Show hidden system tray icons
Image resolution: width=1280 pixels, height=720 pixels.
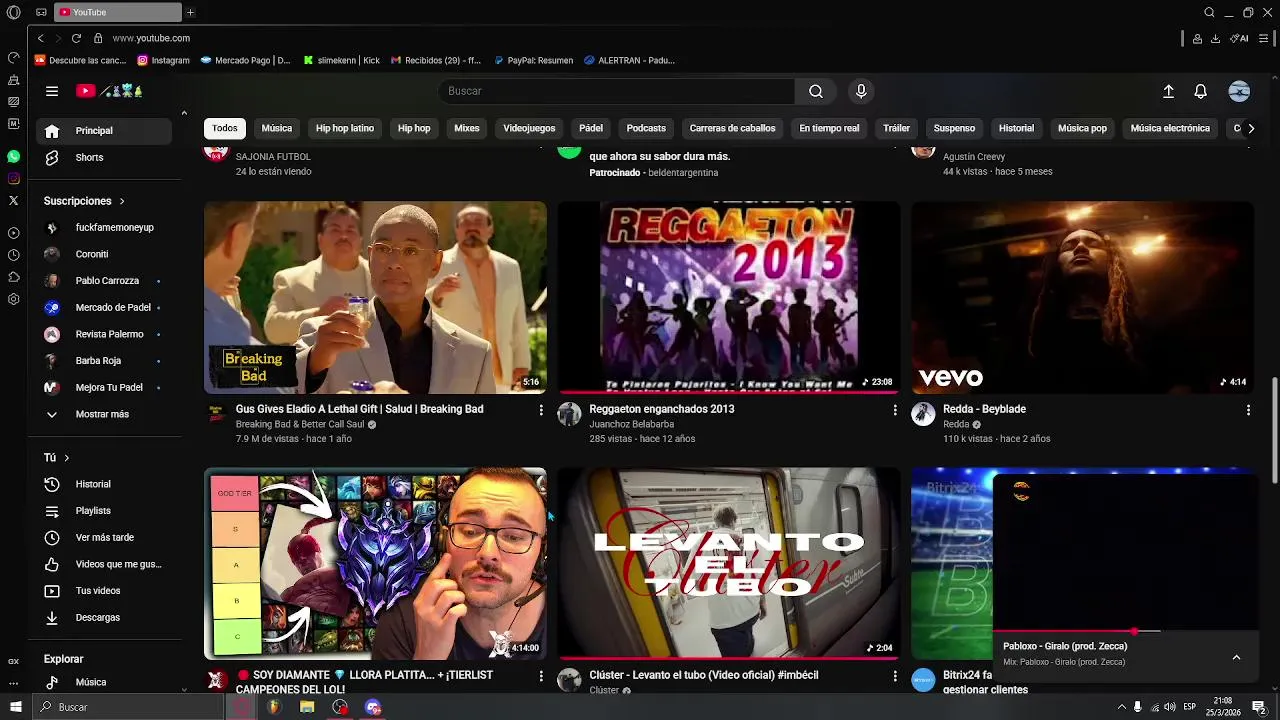pyautogui.click(x=1121, y=707)
